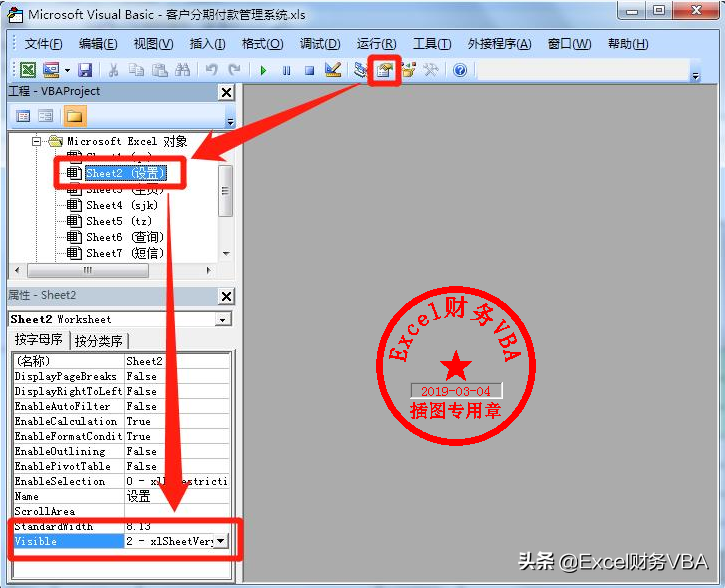Click the Break pause icon
This screenshot has width=725, height=588.
click(287, 71)
